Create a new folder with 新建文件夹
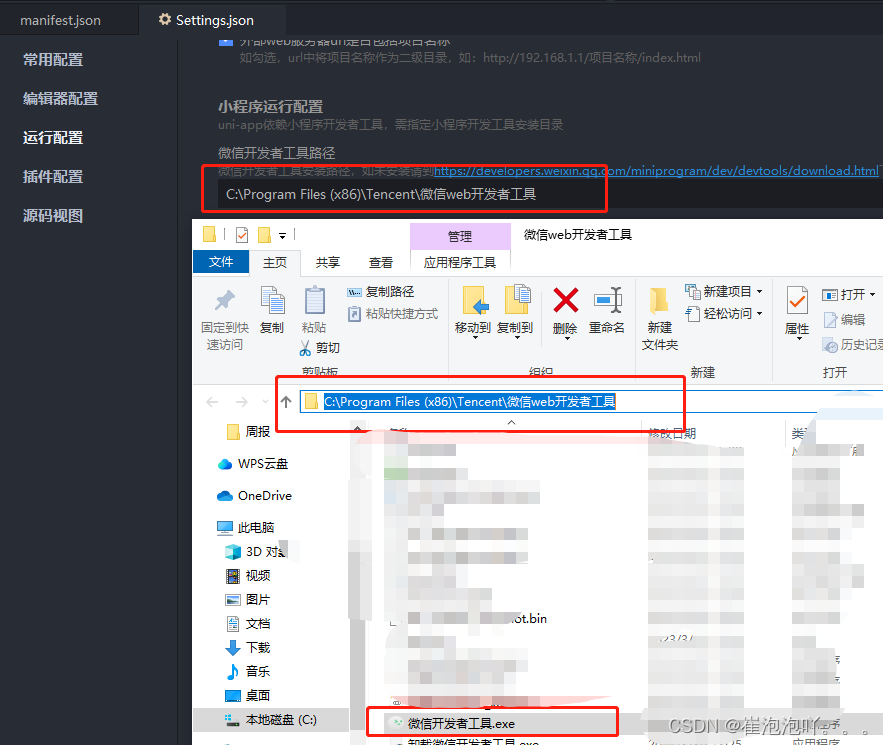Screen dimensions: 883x745 (660, 319)
